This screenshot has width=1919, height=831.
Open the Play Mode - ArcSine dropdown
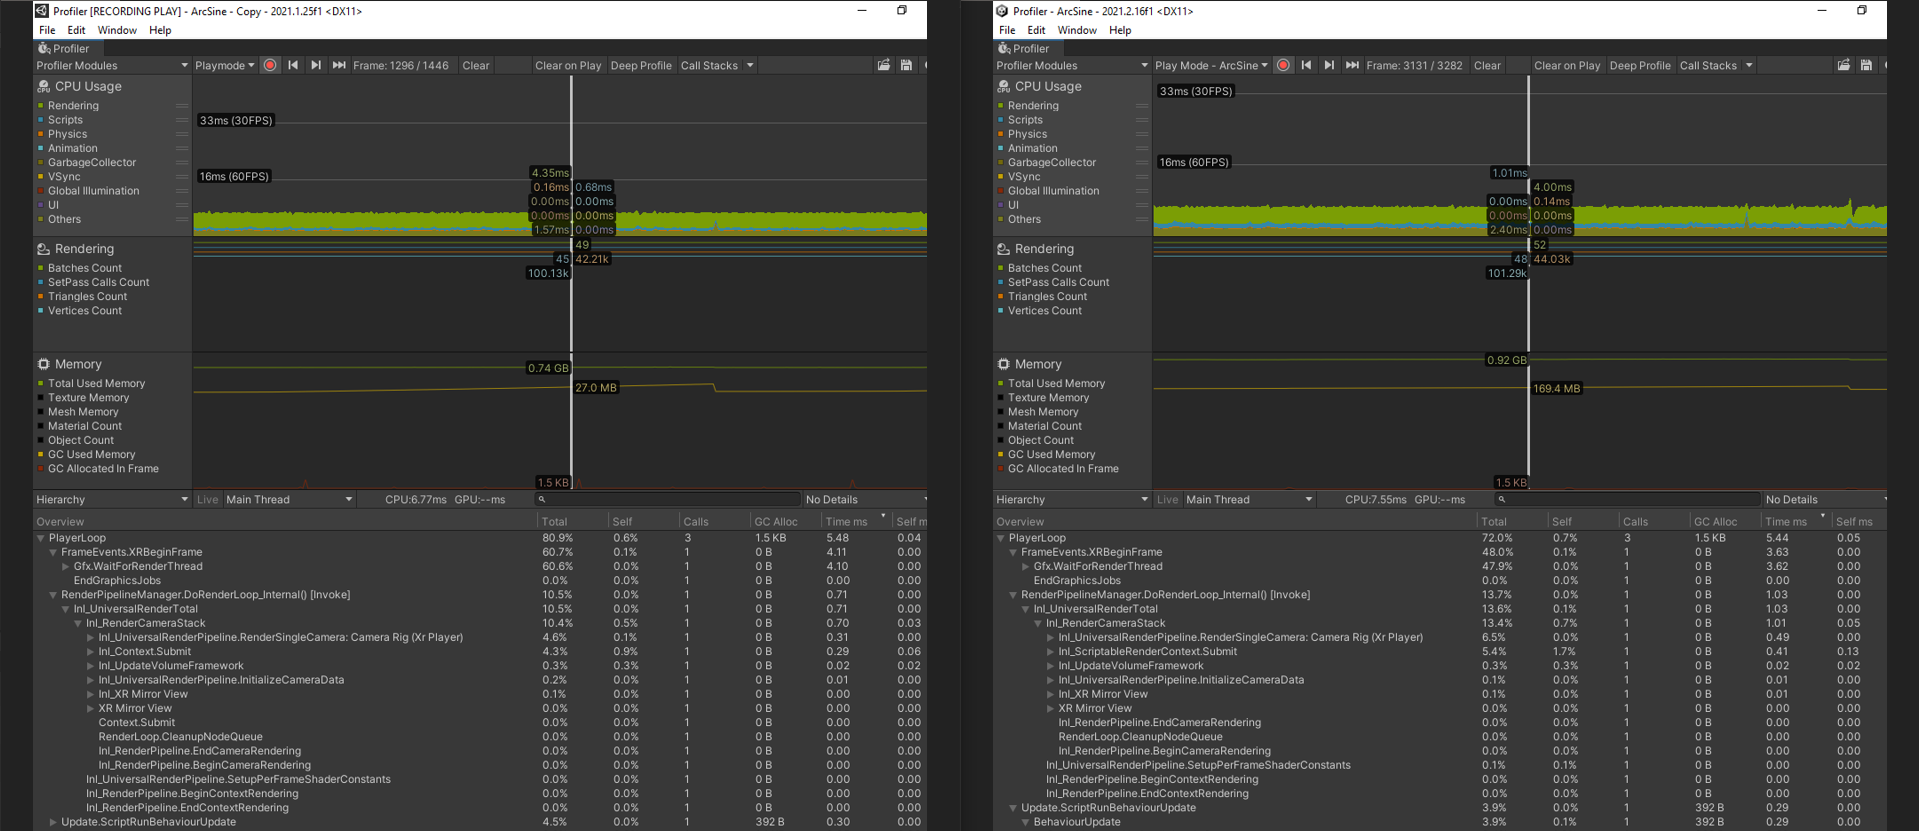(1210, 65)
